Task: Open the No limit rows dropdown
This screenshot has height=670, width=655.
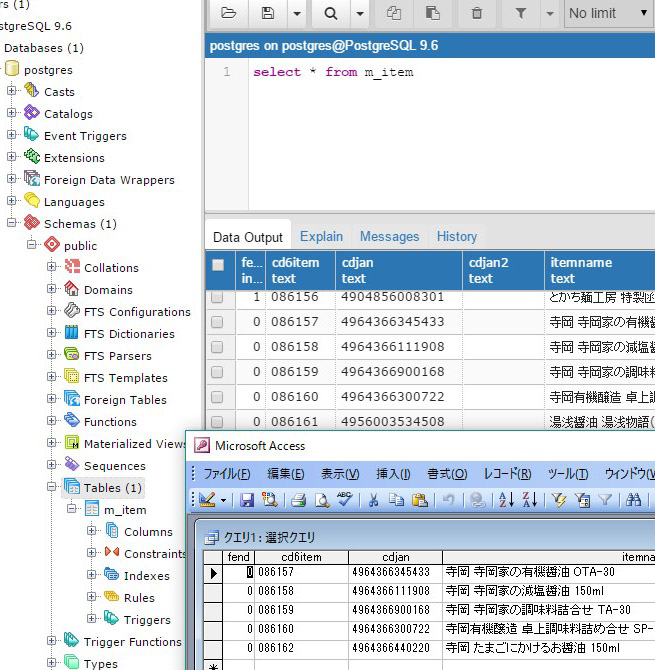Action: tap(608, 13)
